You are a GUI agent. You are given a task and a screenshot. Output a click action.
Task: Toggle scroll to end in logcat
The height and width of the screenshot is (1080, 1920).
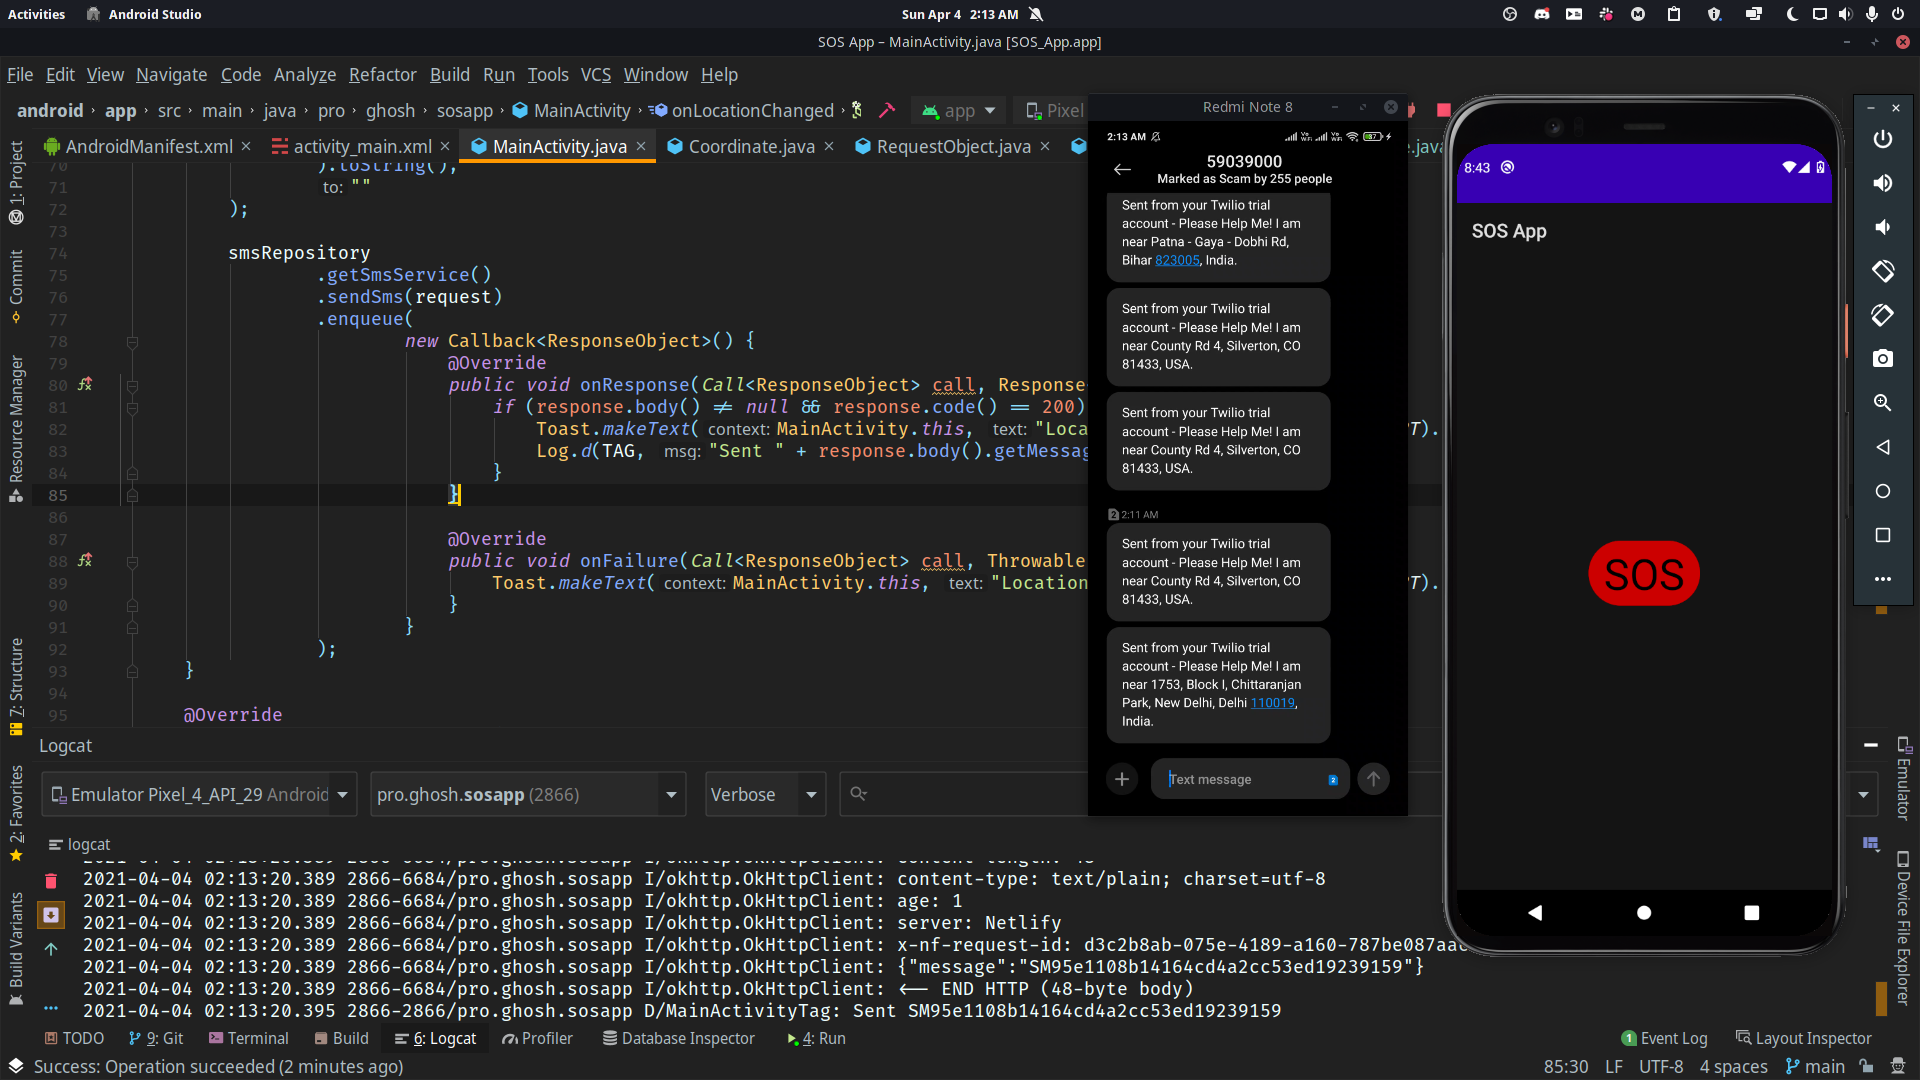[51, 915]
